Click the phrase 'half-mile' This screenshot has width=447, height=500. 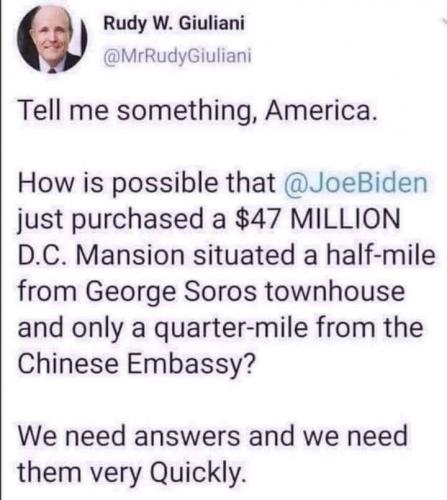380,255
